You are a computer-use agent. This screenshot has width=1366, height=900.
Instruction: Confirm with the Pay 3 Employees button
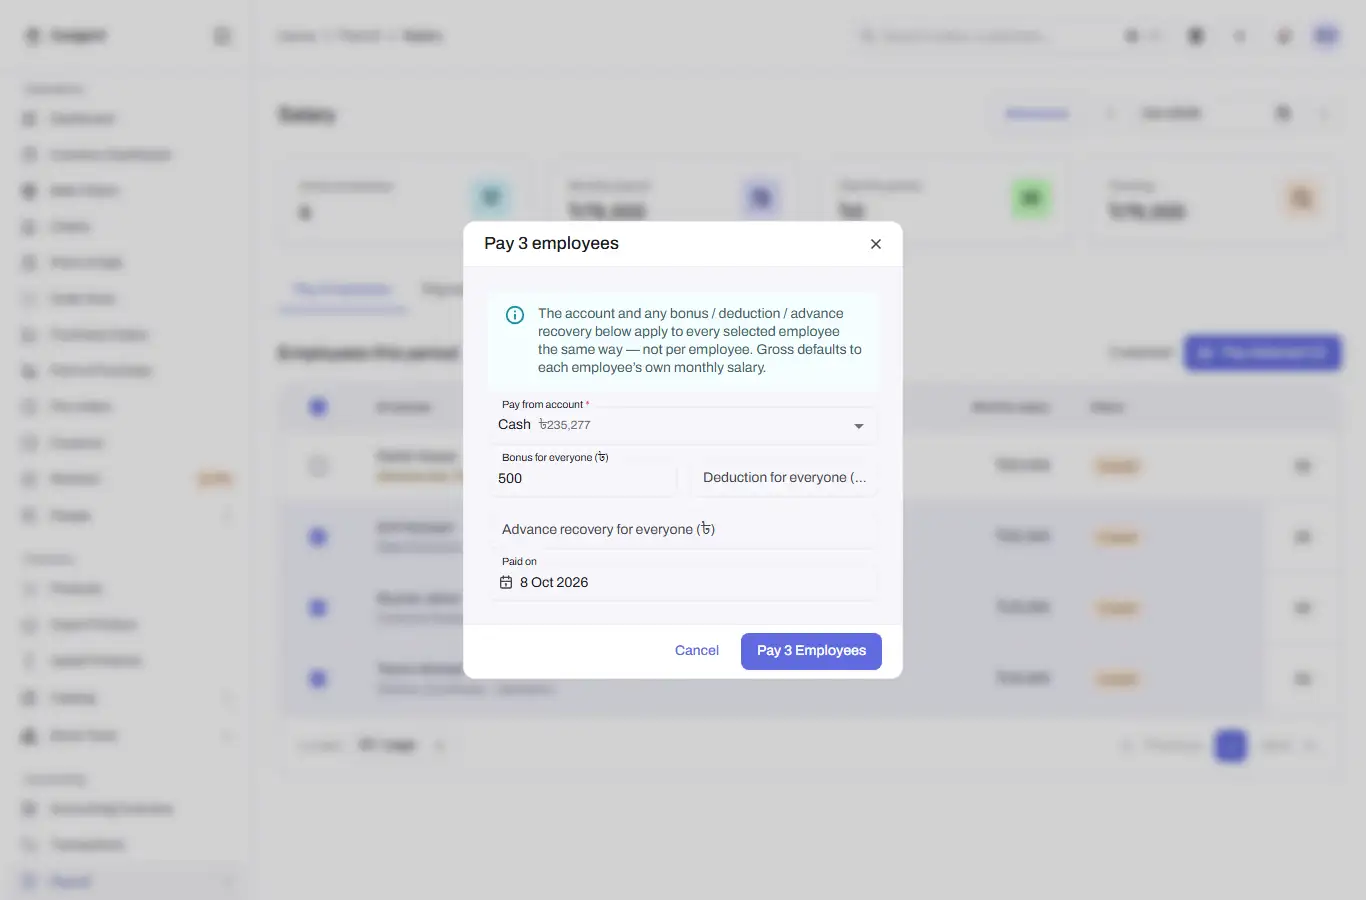coord(811,651)
